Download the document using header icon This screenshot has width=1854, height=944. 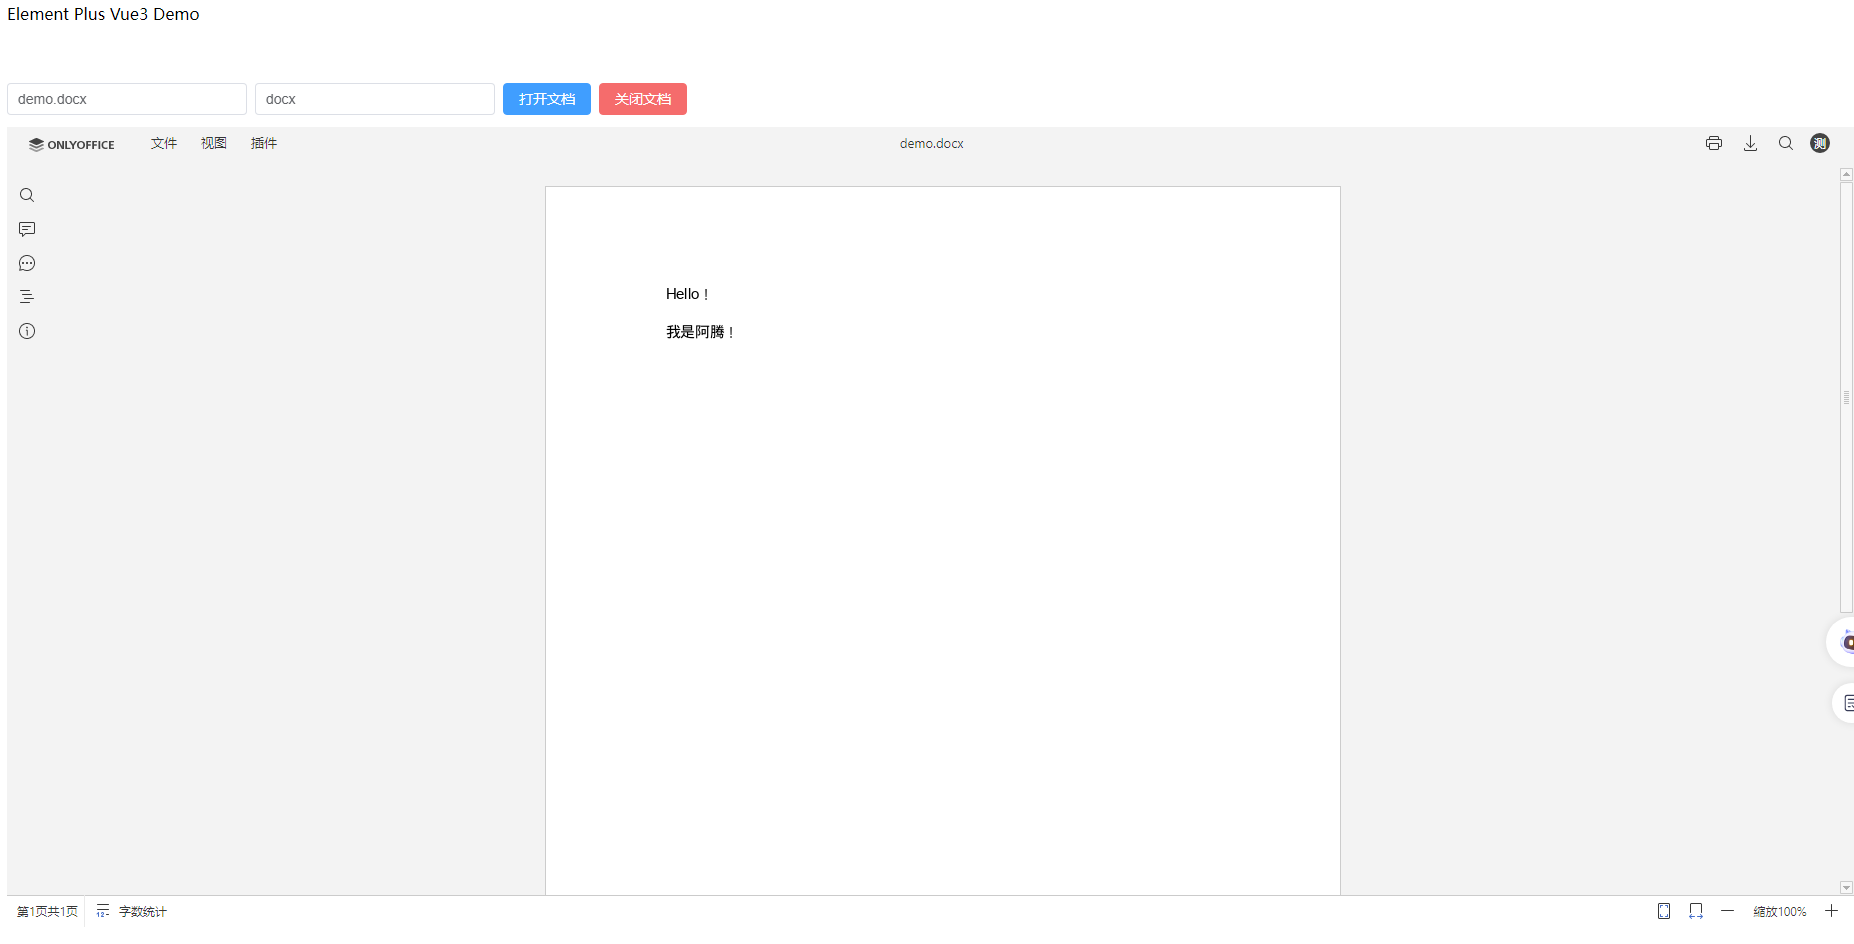click(1750, 143)
